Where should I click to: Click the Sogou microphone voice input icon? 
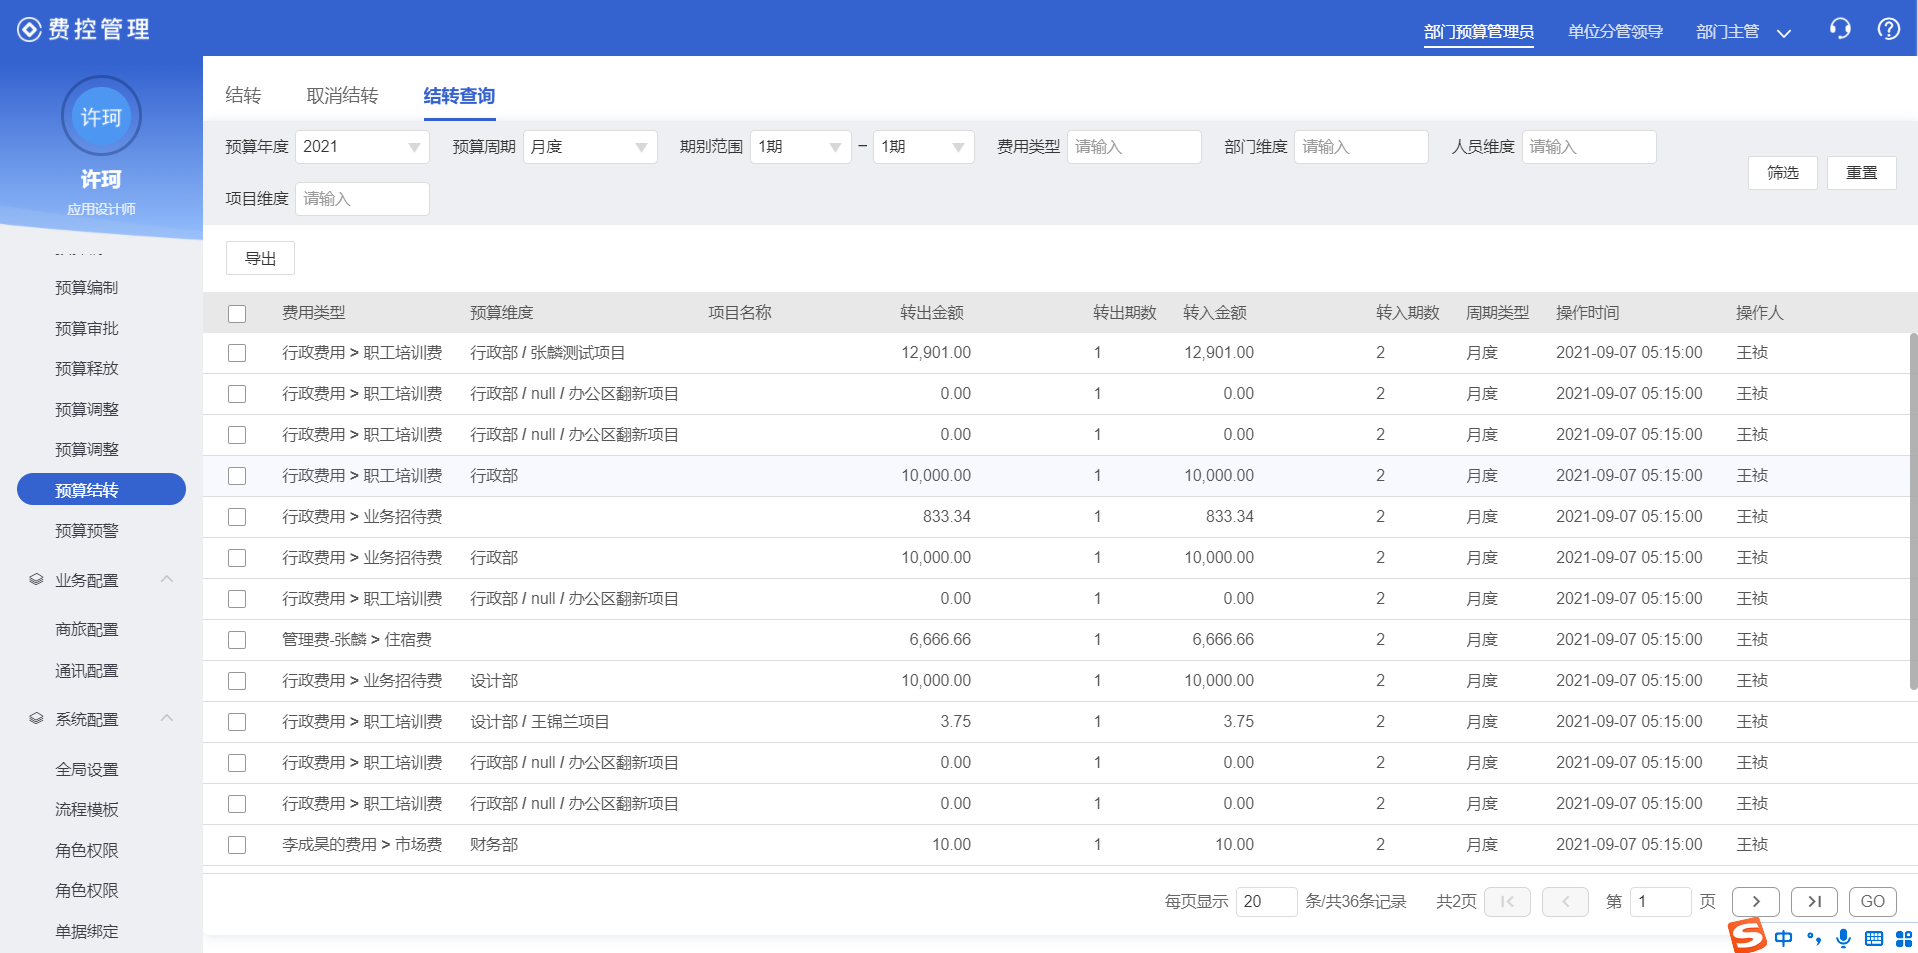pyautogui.click(x=1844, y=938)
